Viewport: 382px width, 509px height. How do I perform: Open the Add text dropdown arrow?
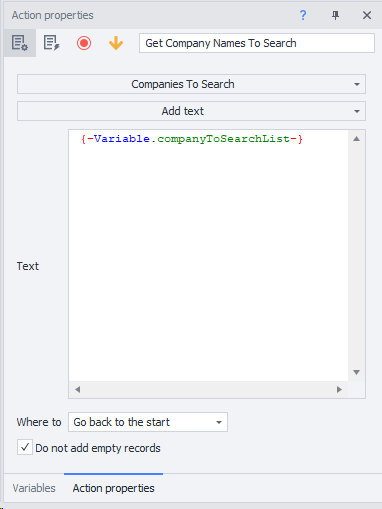(x=357, y=111)
